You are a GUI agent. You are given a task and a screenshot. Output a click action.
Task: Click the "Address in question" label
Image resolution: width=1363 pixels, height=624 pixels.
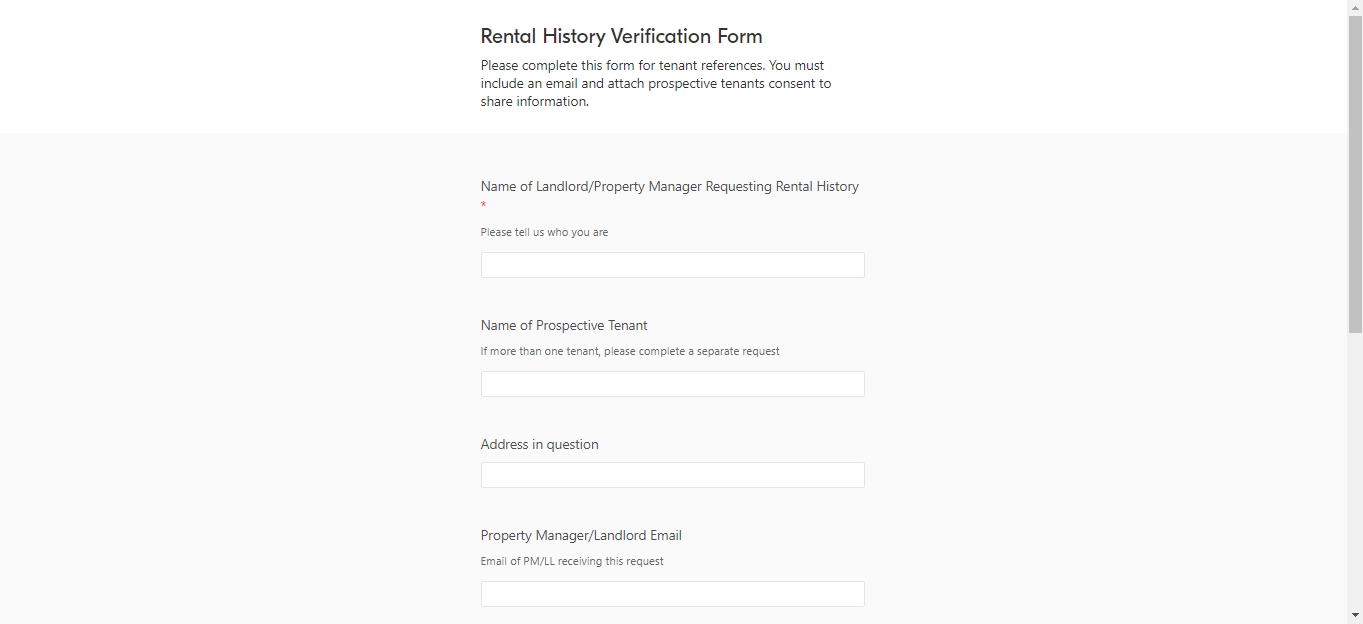point(539,445)
